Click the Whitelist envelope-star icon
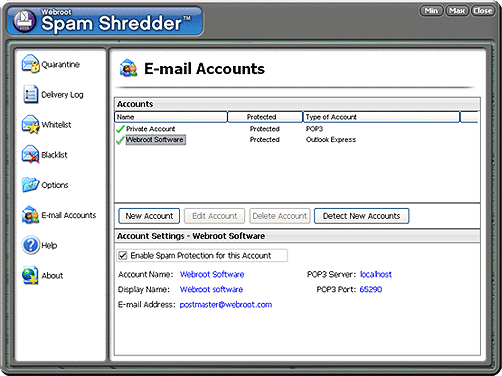 coord(31,124)
